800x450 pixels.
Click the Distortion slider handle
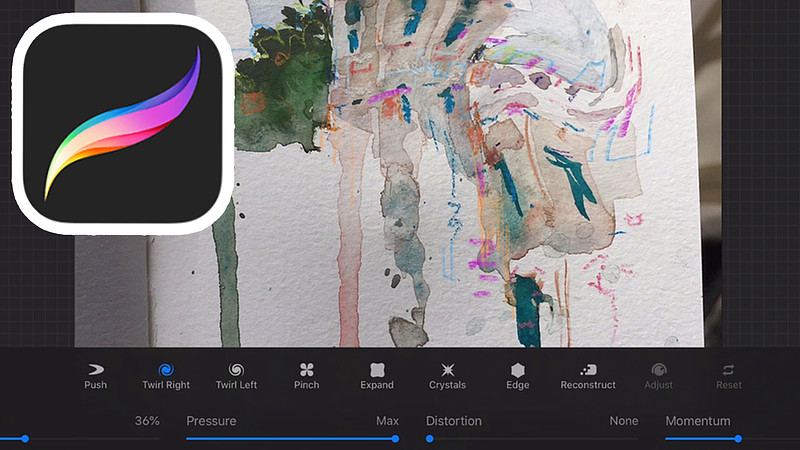coord(430,438)
